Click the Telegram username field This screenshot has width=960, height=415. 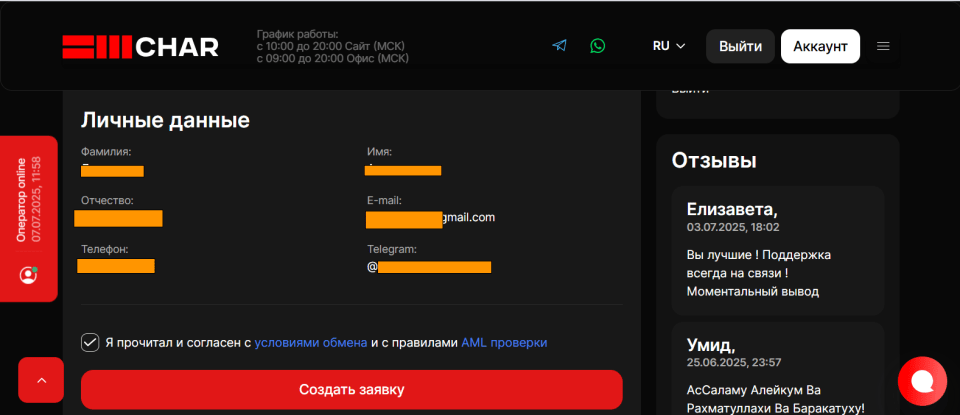(x=429, y=267)
